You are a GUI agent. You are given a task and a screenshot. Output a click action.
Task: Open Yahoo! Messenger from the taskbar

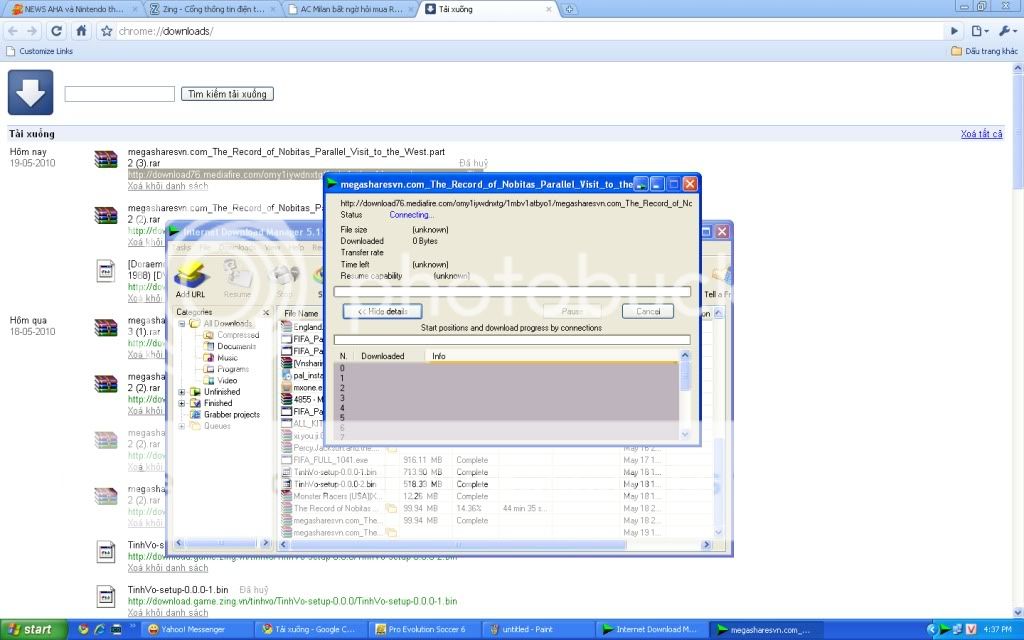[195, 630]
